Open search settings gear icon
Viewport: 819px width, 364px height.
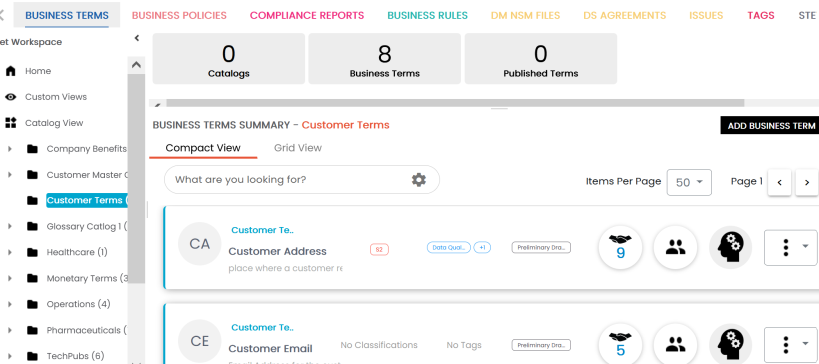[x=418, y=180]
